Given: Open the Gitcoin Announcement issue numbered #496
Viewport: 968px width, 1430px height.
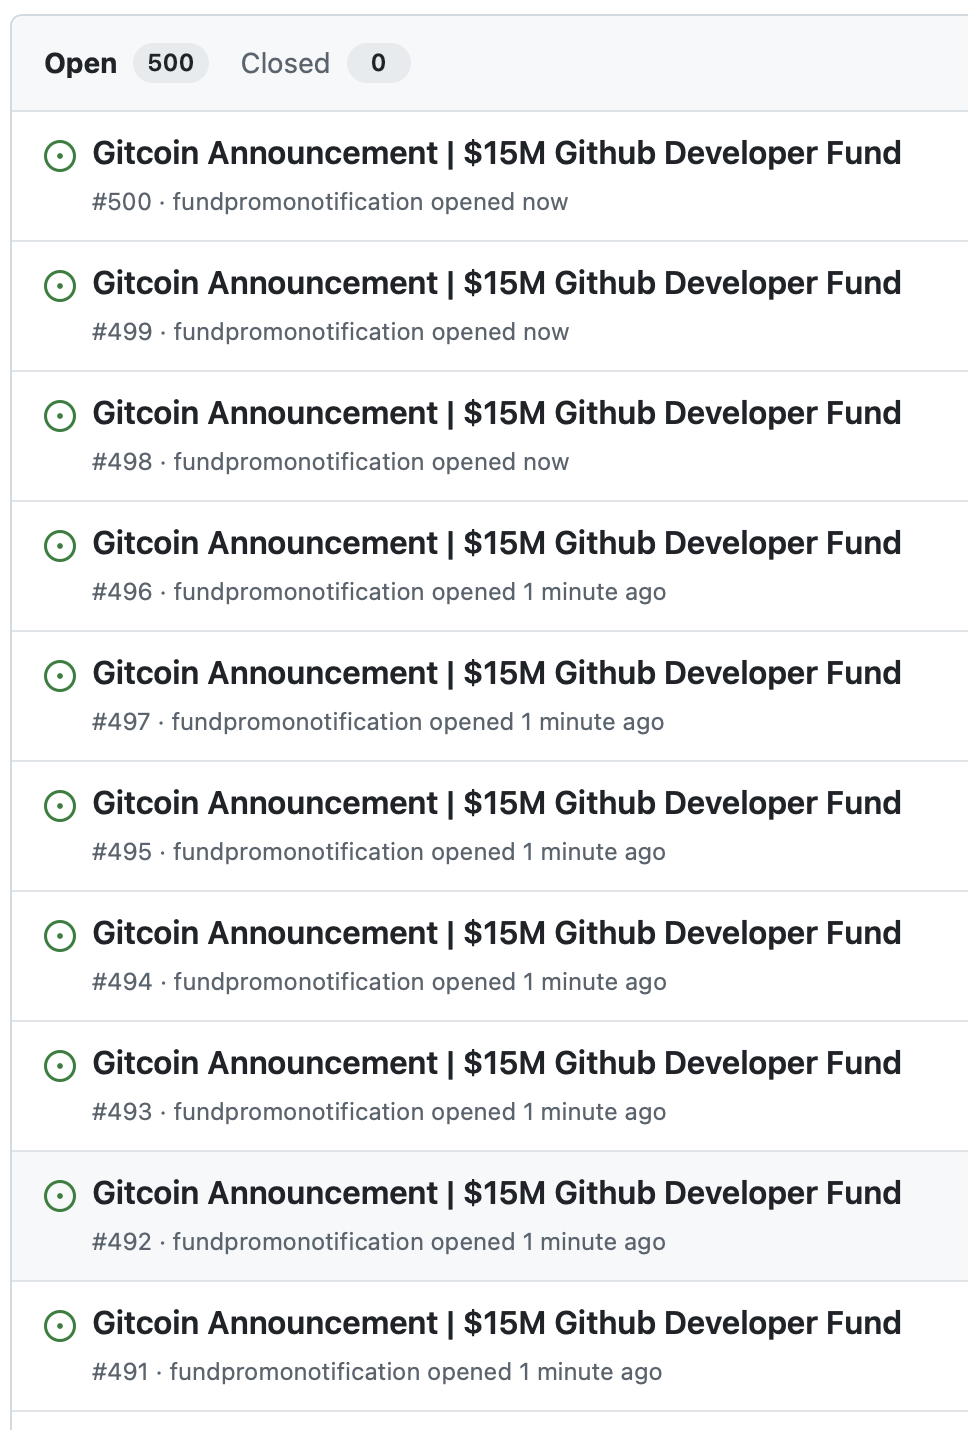Looking at the screenshot, I should point(496,543).
